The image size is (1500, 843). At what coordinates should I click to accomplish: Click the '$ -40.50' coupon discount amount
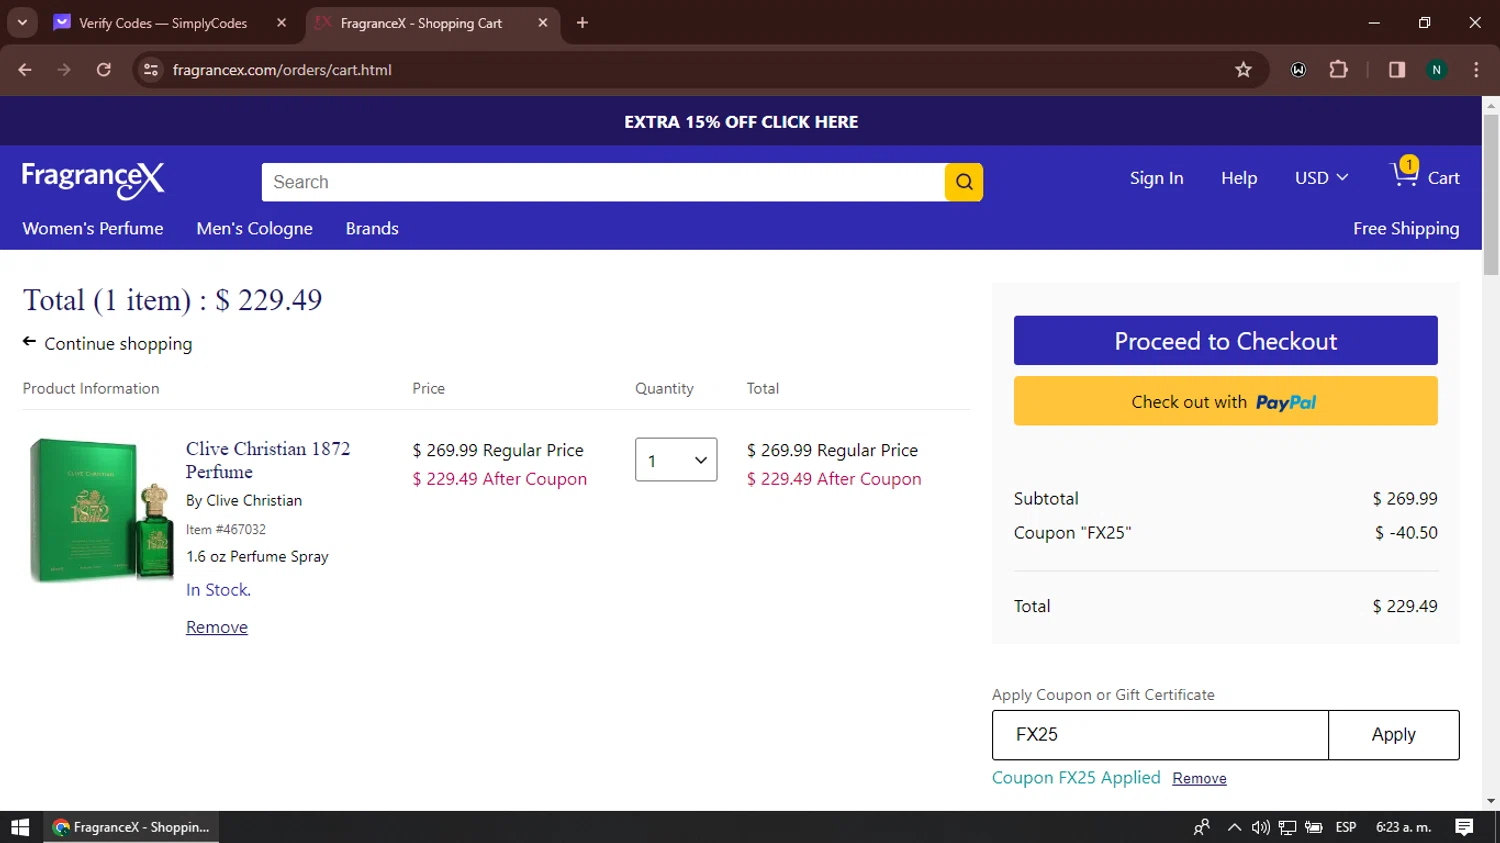(1406, 533)
